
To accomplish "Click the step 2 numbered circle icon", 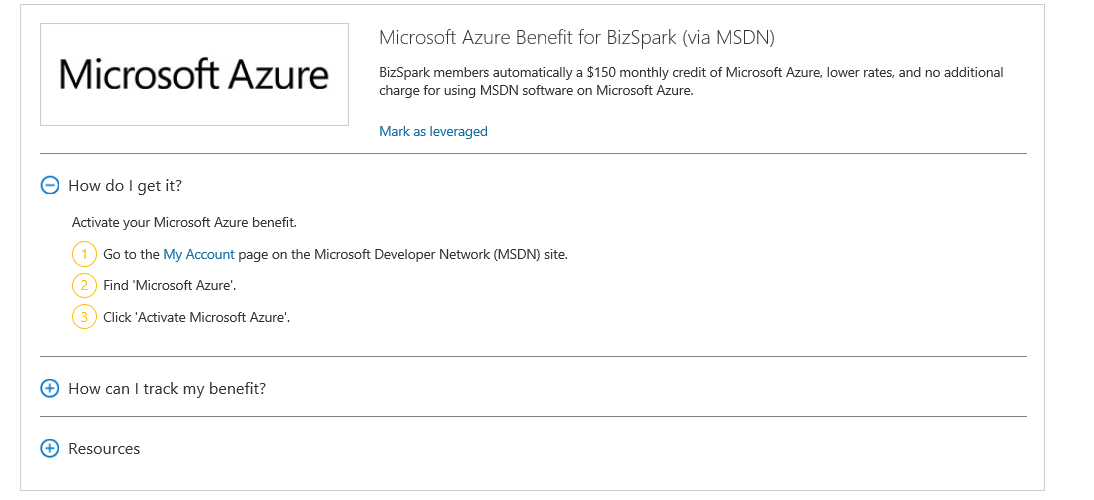I will 84,285.
